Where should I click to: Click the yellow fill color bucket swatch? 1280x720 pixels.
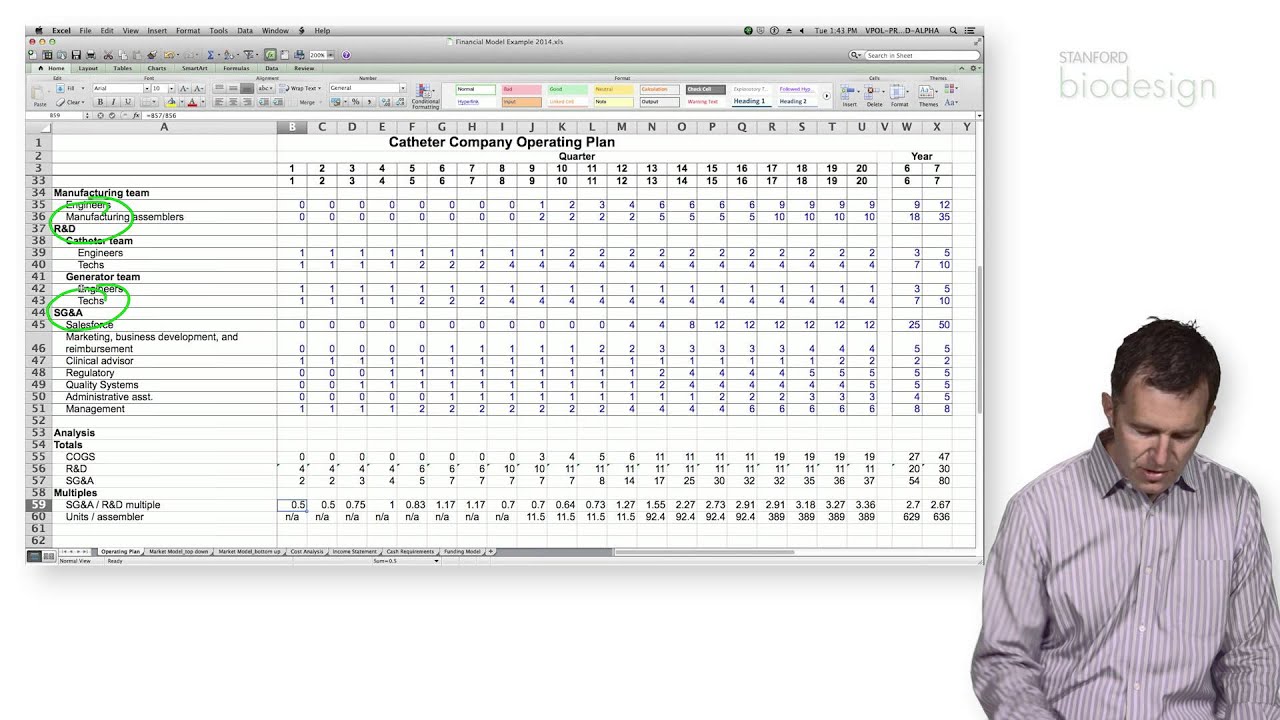(171, 102)
